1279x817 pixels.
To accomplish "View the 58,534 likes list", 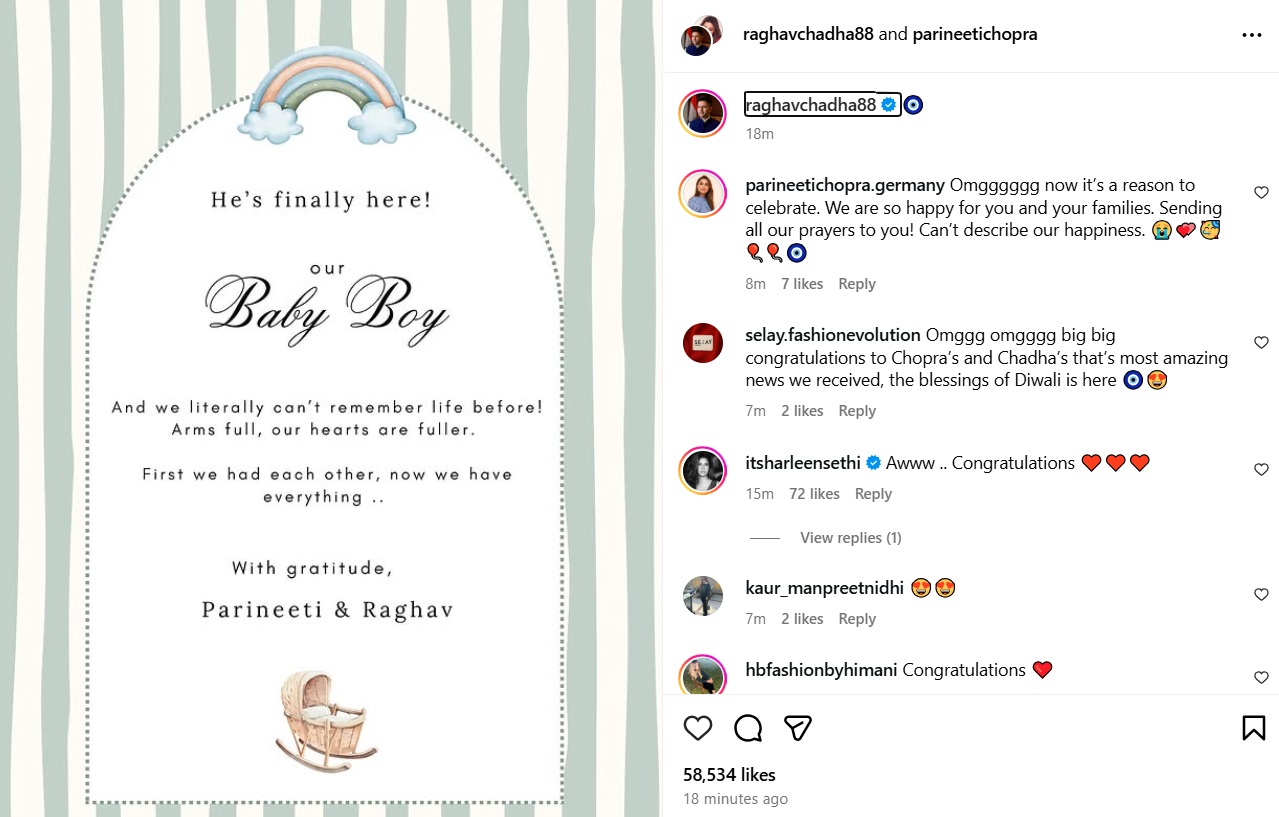I will pos(730,775).
